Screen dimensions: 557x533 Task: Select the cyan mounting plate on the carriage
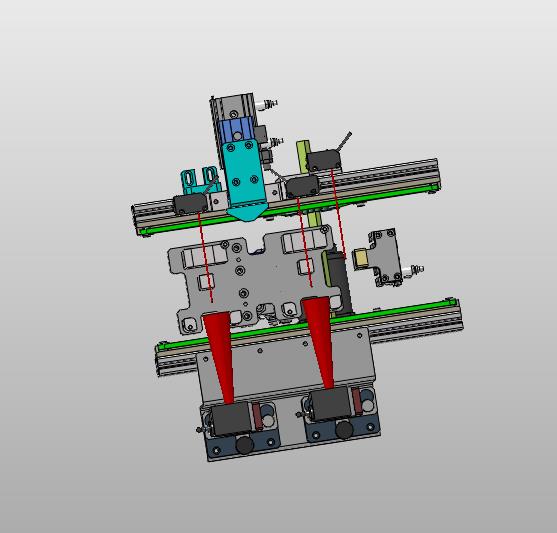pos(244,179)
